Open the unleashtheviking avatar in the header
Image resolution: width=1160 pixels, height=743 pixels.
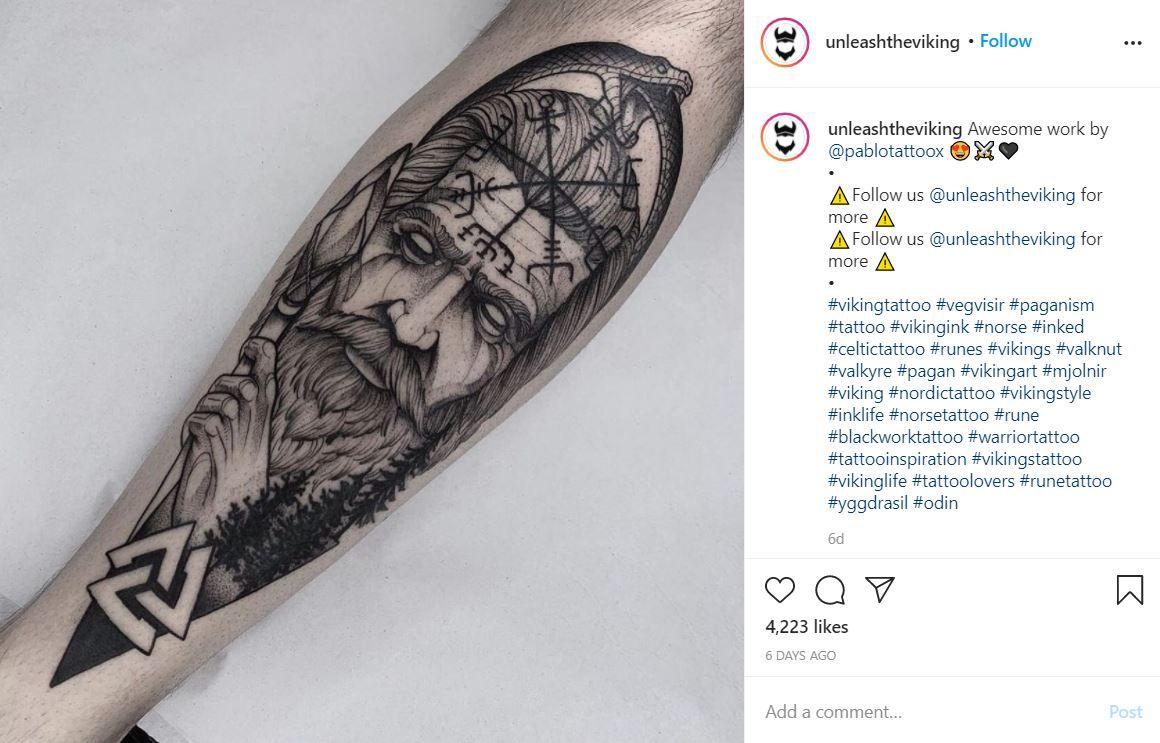click(x=785, y=42)
